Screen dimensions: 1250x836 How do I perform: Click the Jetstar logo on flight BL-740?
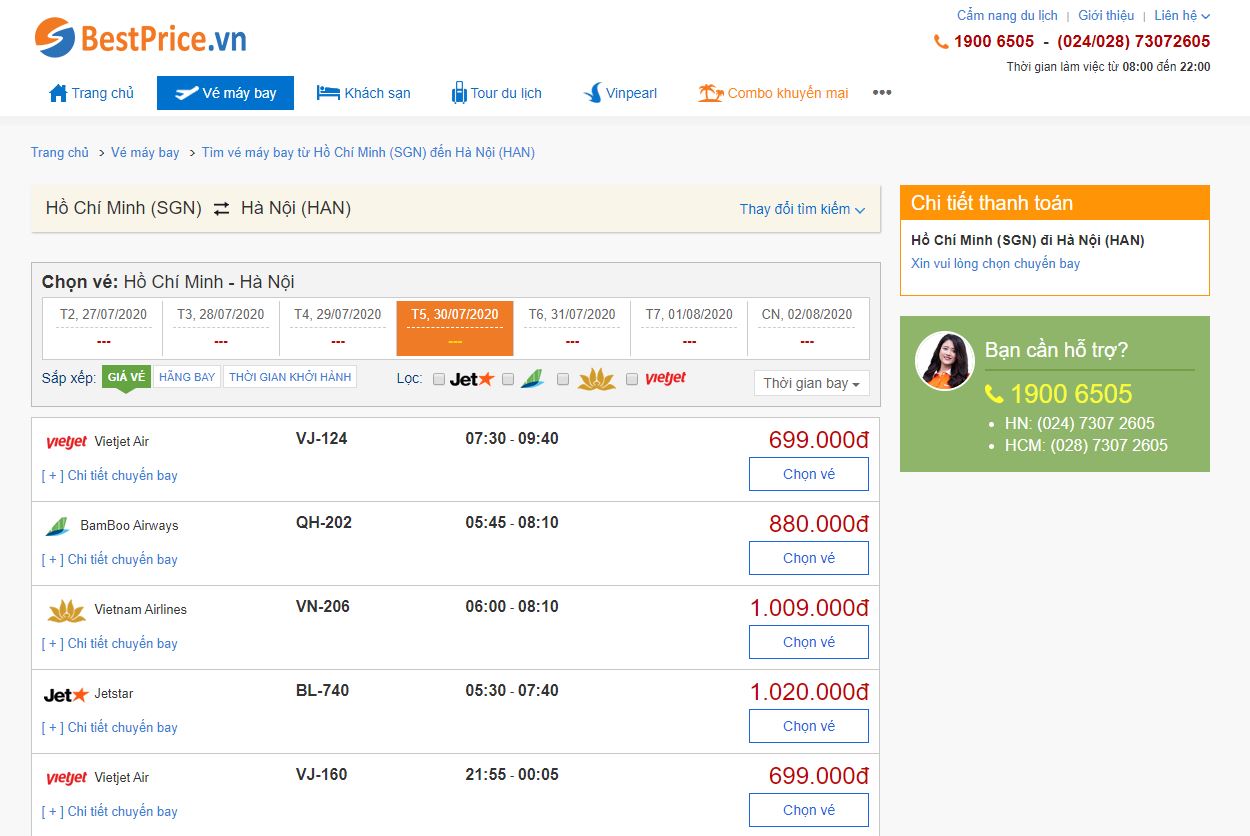pos(66,694)
